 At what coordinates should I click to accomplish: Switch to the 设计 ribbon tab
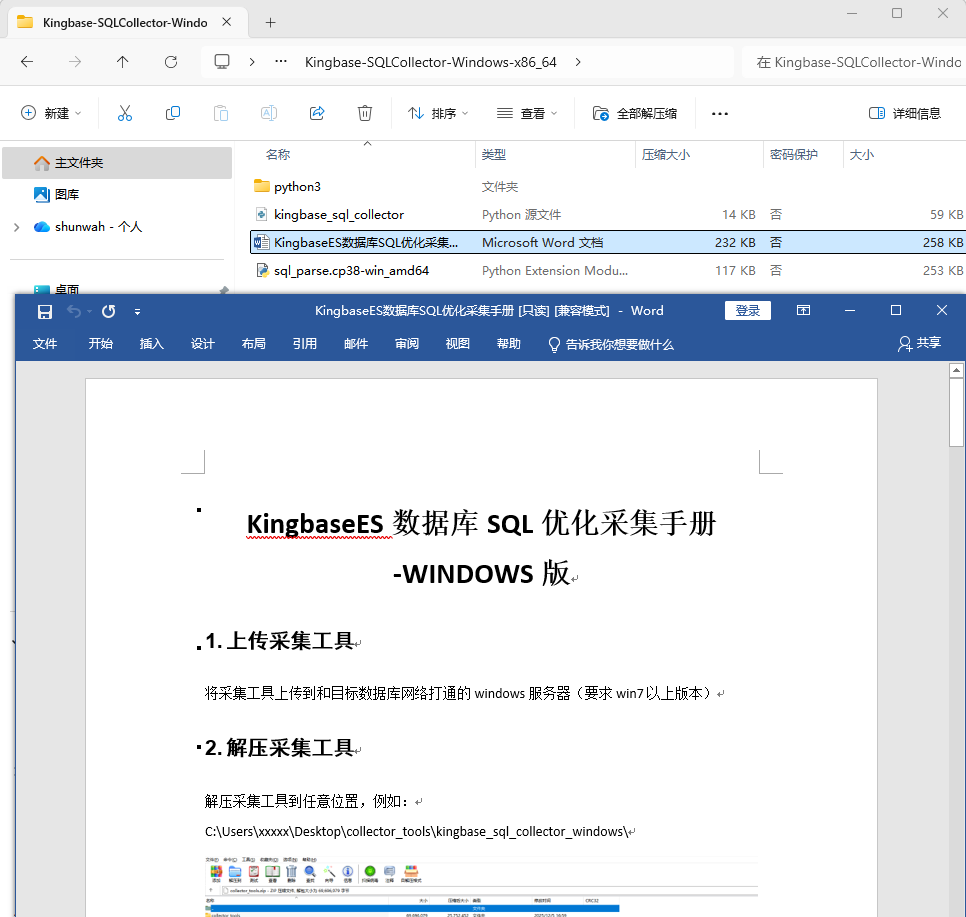pos(203,344)
